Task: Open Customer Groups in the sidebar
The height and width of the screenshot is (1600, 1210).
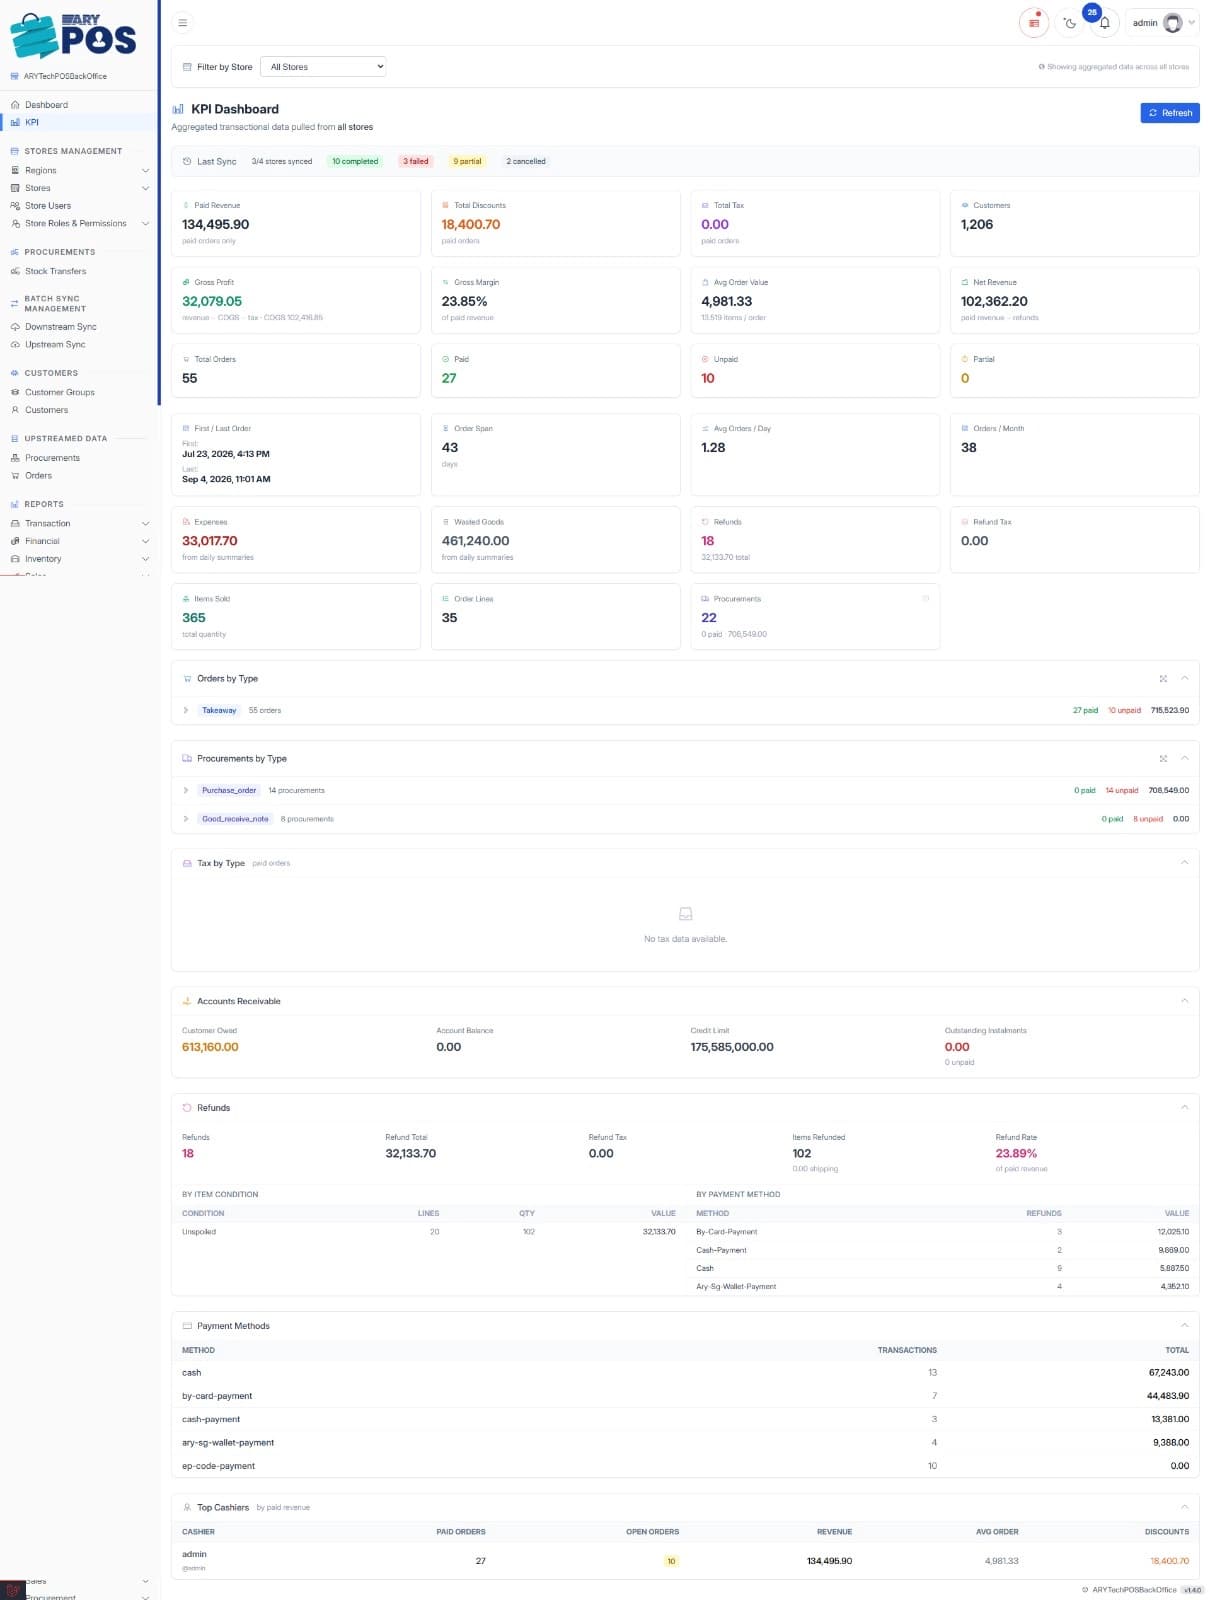Action: tap(59, 392)
